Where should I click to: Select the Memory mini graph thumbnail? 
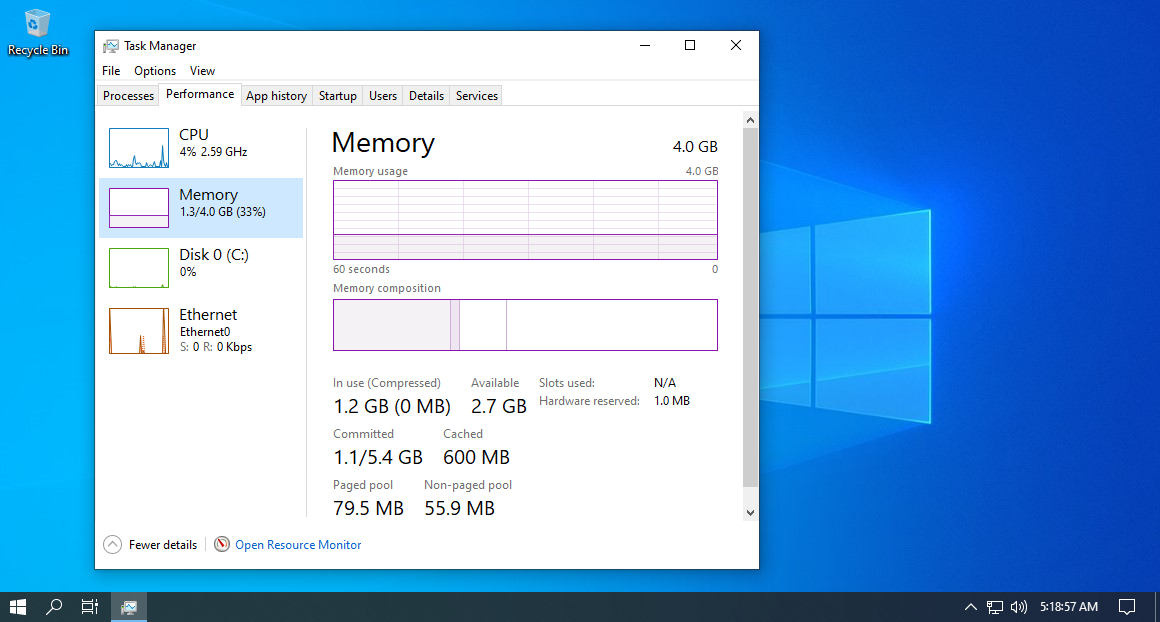click(x=139, y=208)
